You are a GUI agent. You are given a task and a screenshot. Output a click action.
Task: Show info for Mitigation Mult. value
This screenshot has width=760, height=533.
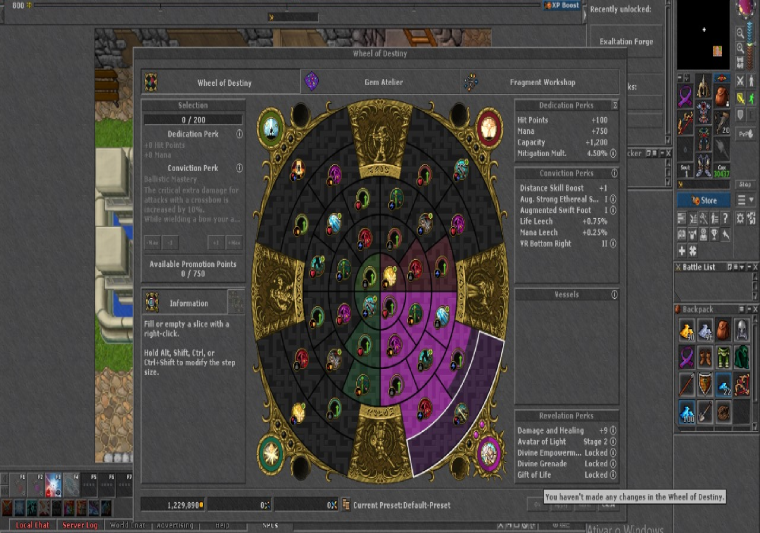pos(613,153)
